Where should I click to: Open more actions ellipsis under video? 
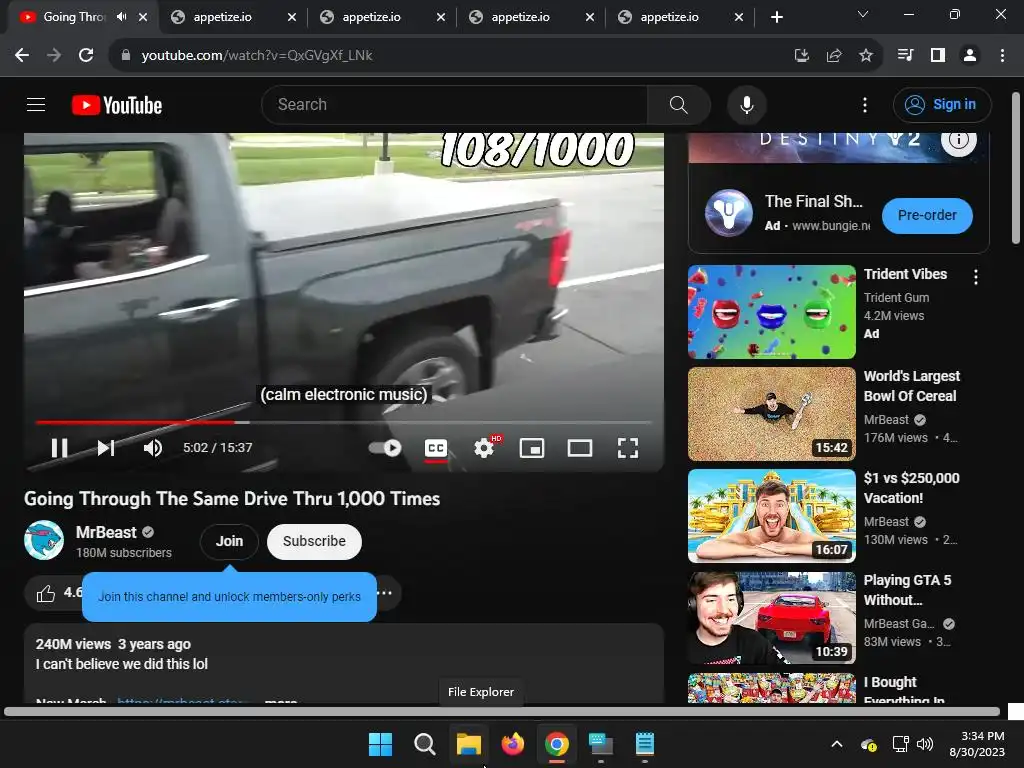[385, 593]
